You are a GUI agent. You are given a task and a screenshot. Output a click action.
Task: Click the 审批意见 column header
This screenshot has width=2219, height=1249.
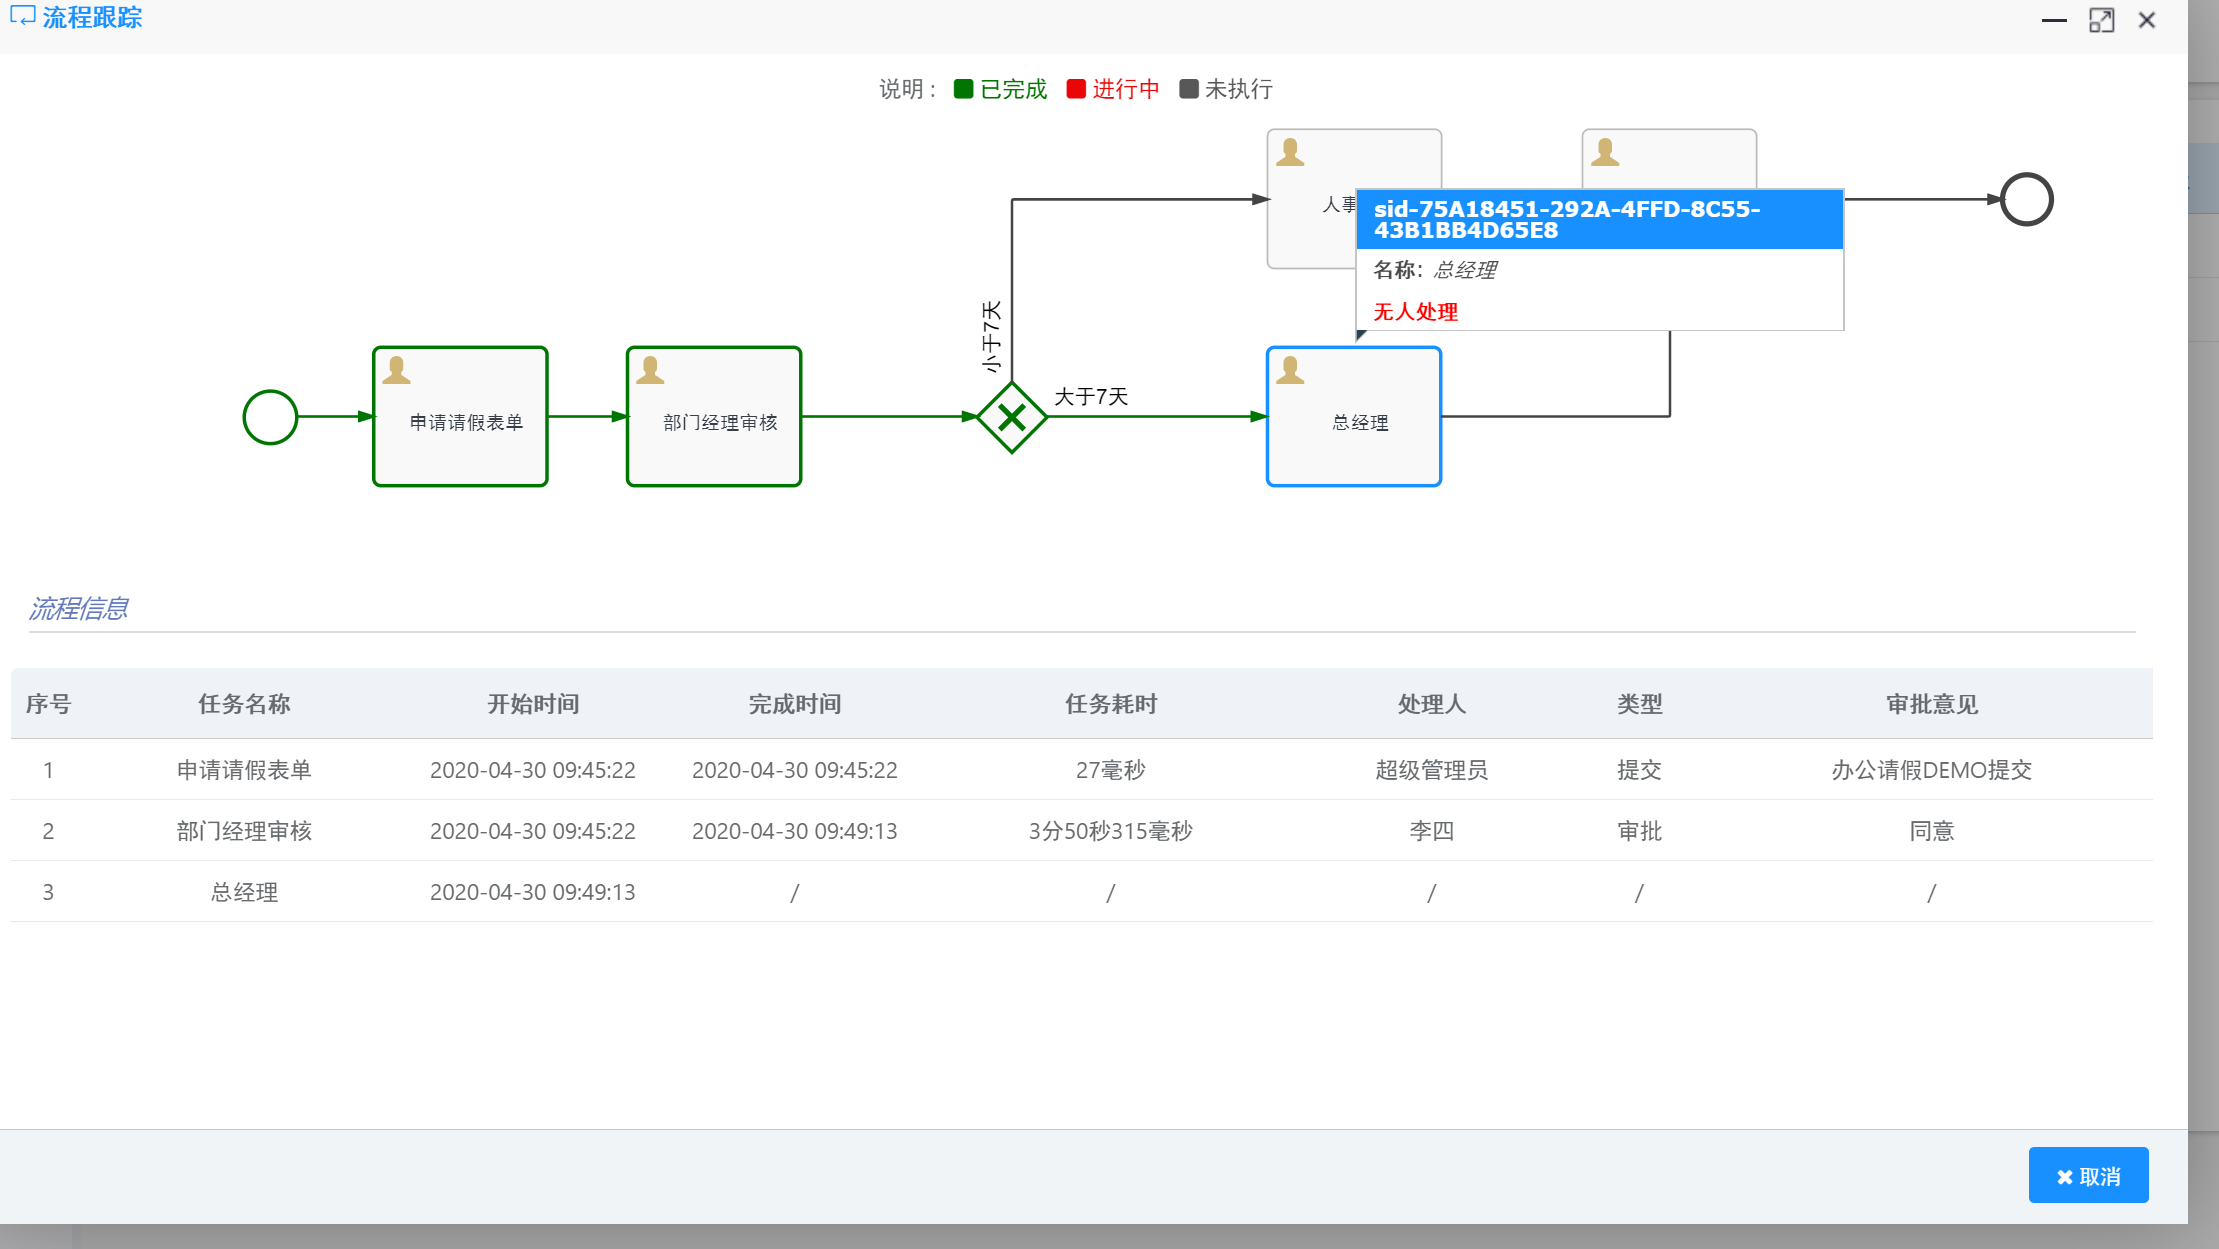1932,704
